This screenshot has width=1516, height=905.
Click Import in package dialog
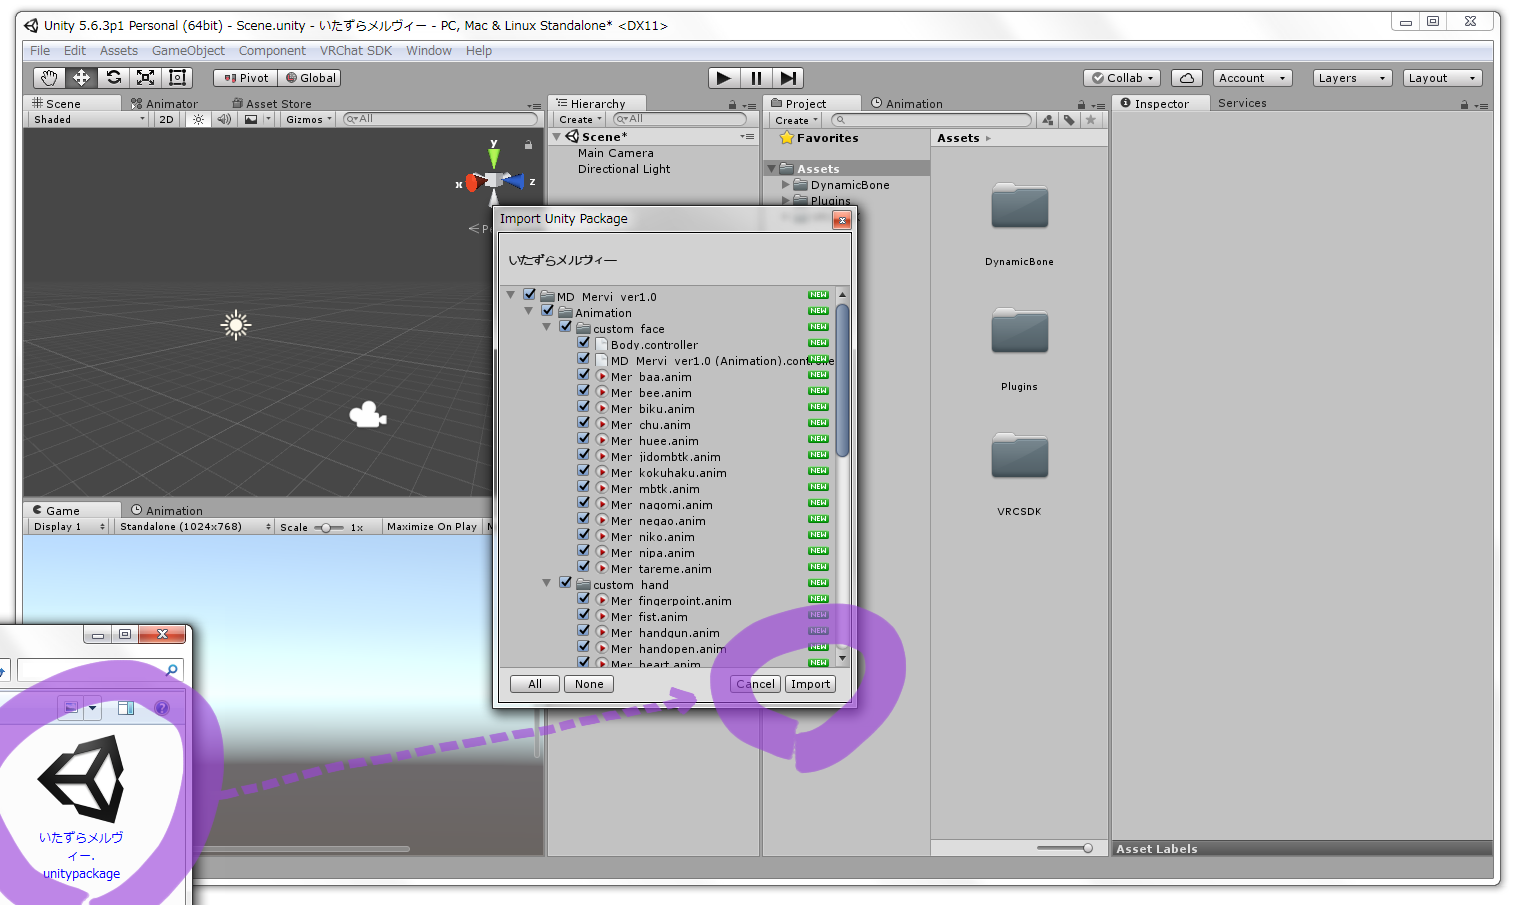(810, 684)
